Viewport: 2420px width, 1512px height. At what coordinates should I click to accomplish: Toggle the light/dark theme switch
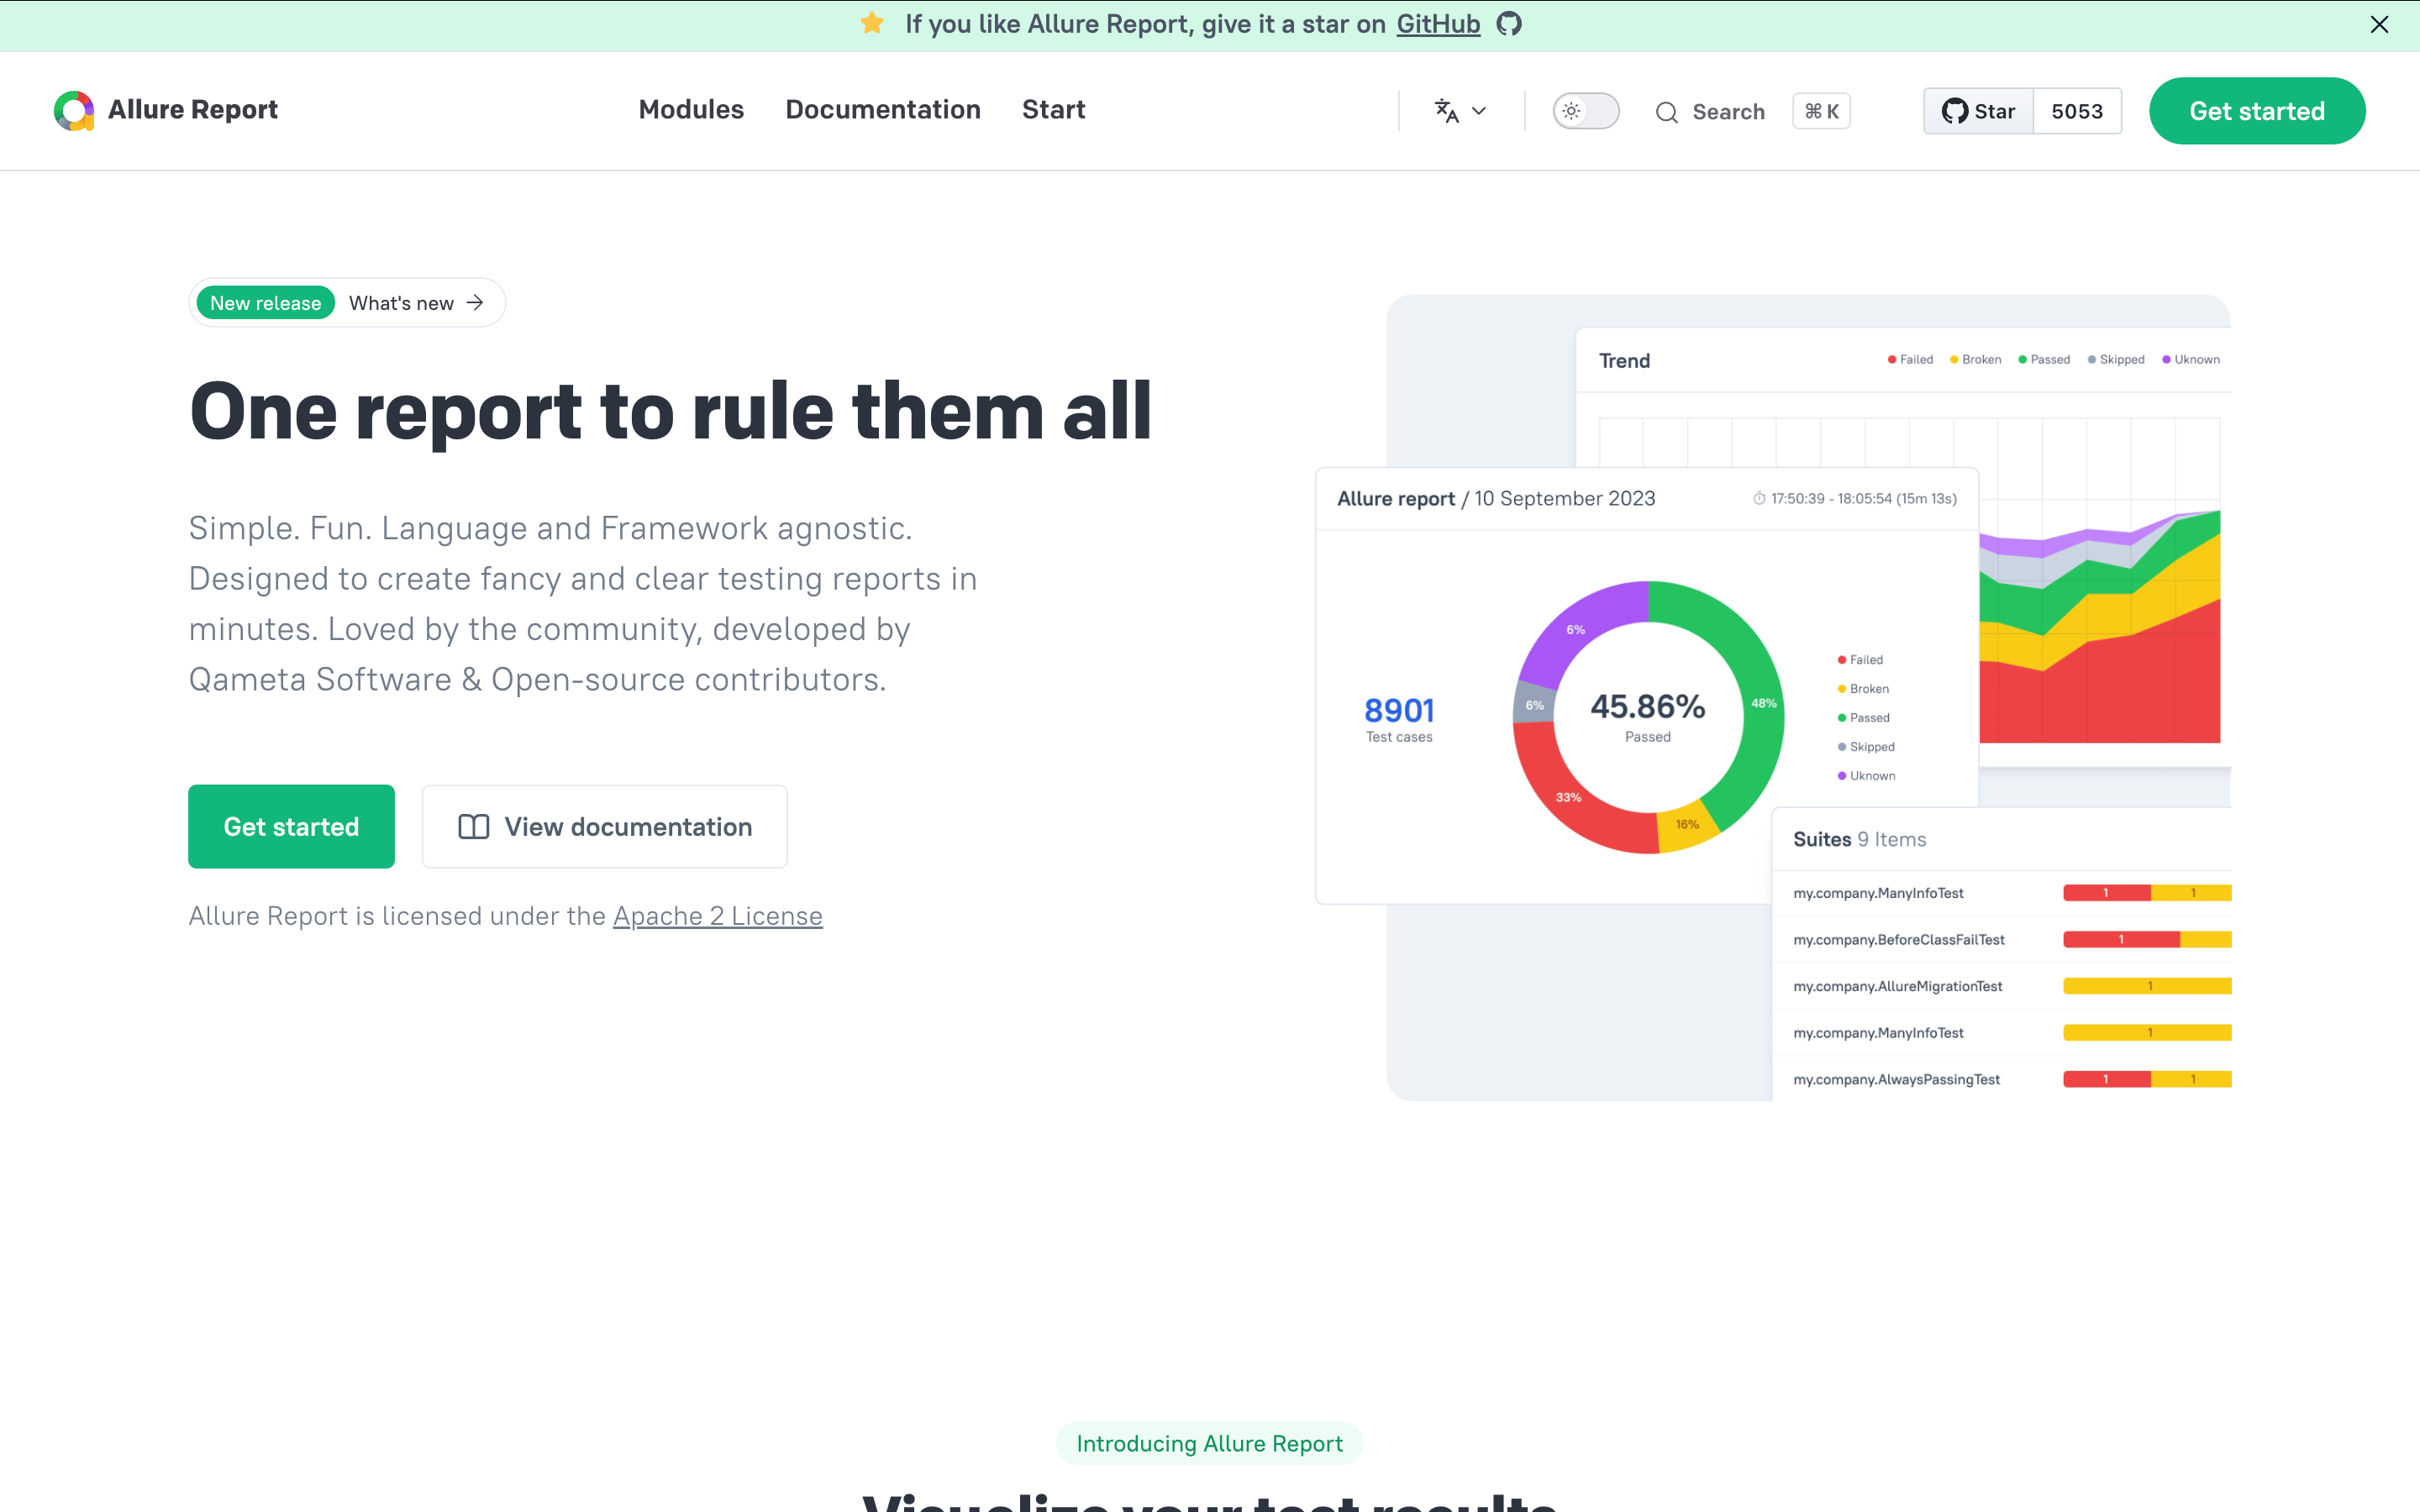click(x=1585, y=111)
